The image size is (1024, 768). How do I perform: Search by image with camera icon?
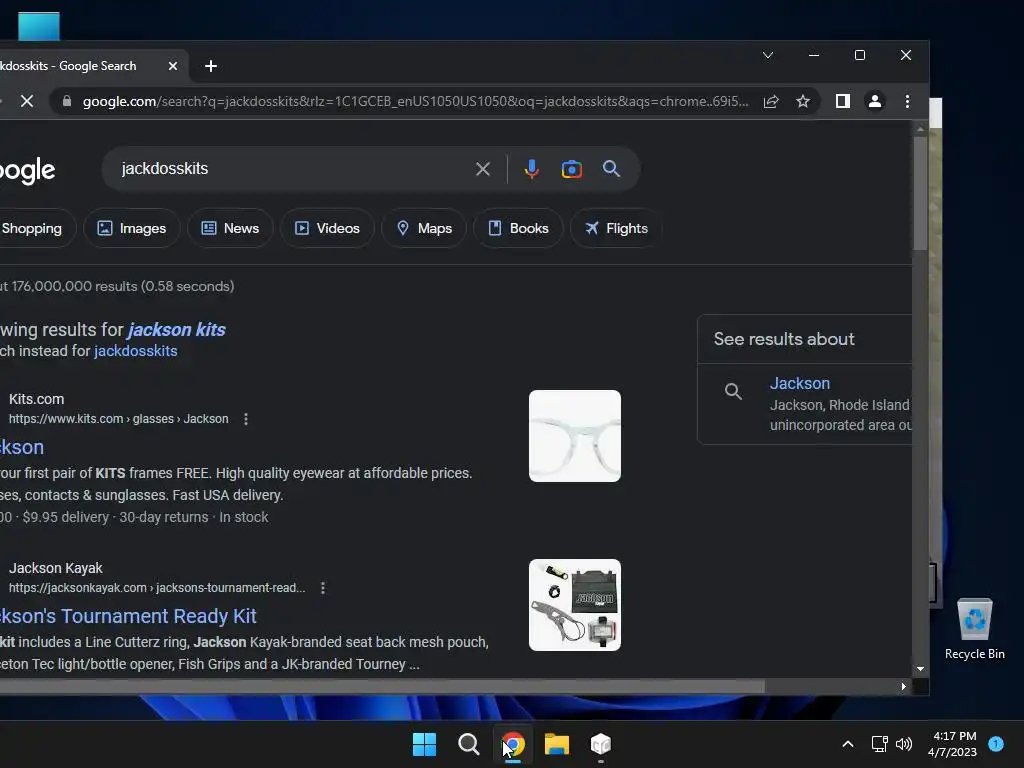pyautogui.click(x=571, y=169)
